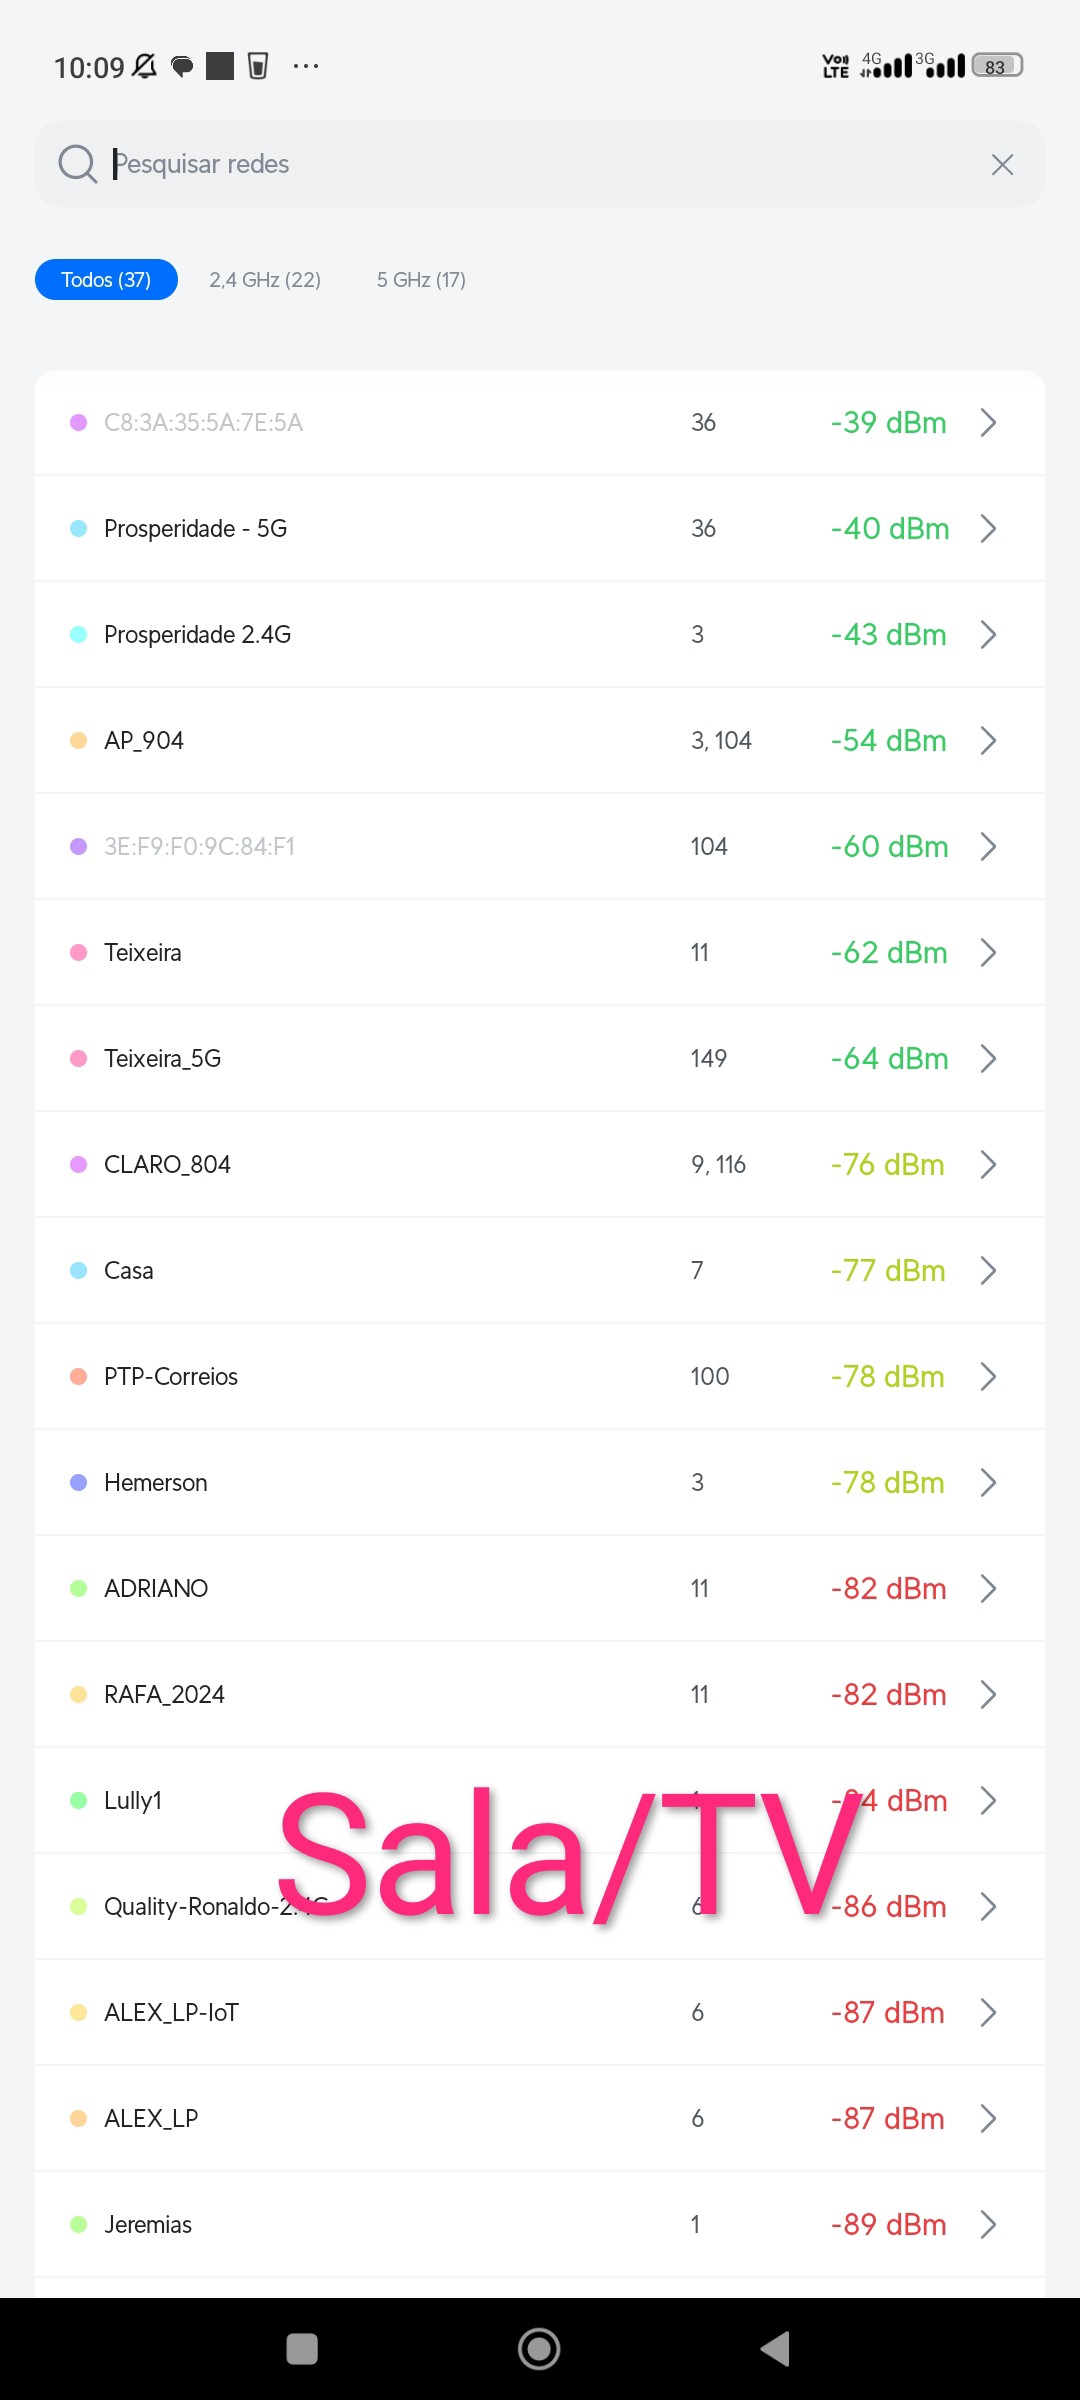Open chevron next to AP_904 network
Viewport: 1080px width, 2400px height.
(988, 740)
